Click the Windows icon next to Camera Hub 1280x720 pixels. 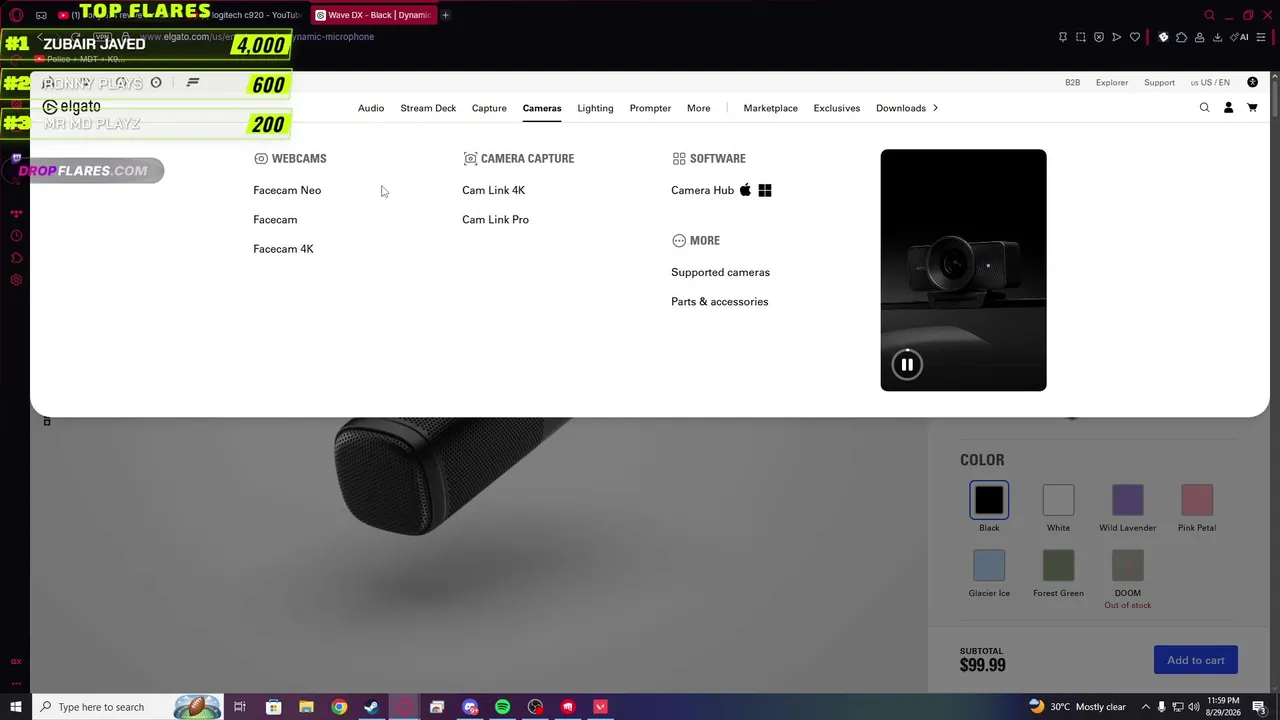click(x=765, y=190)
